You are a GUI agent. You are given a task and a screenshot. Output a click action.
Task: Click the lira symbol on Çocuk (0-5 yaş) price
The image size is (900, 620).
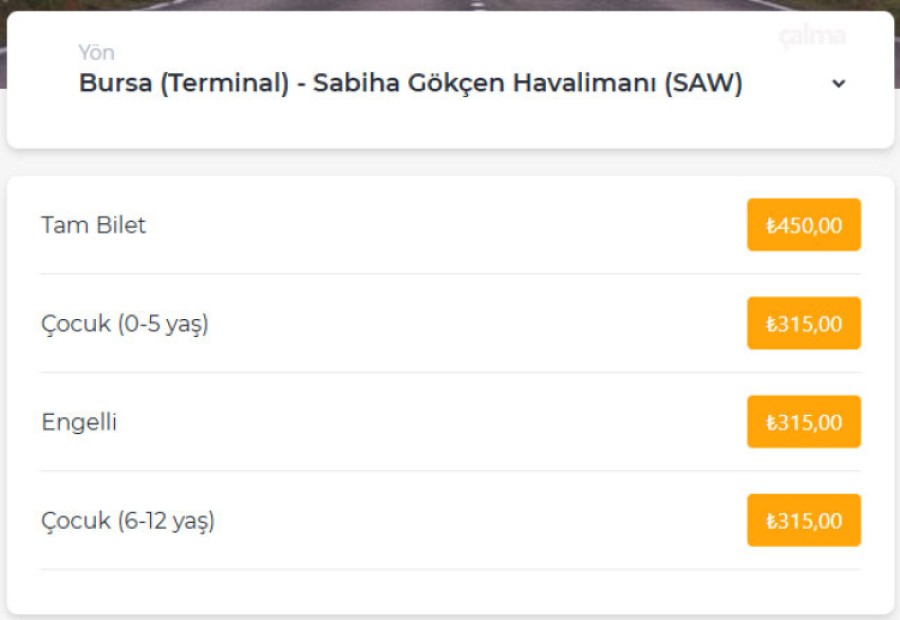[x=771, y=324]
